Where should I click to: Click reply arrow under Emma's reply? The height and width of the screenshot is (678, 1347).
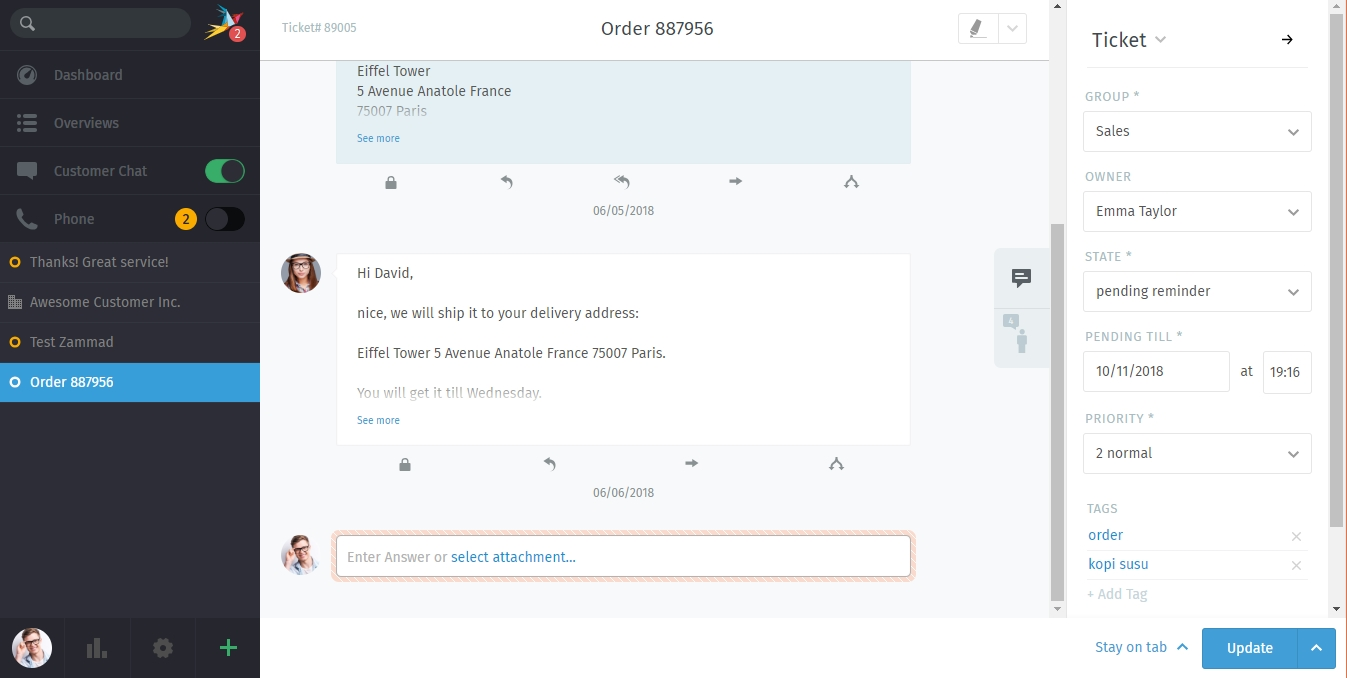(549, 464)
